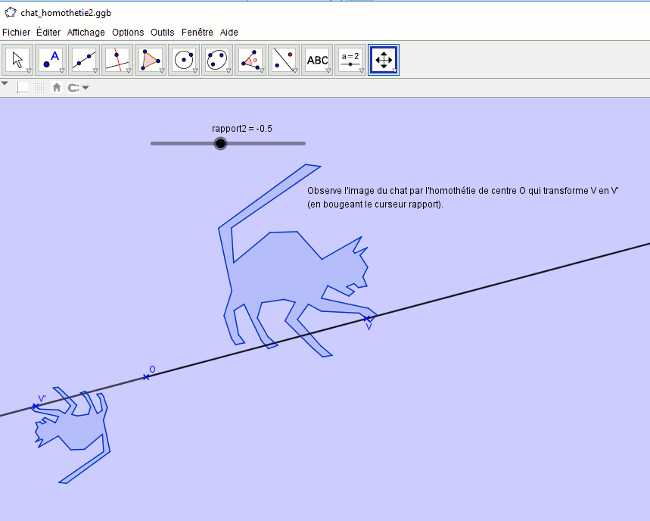This screenshot has width=650, height=521.
Task: Select the Perpendicular Line tool
Action: 117,60
